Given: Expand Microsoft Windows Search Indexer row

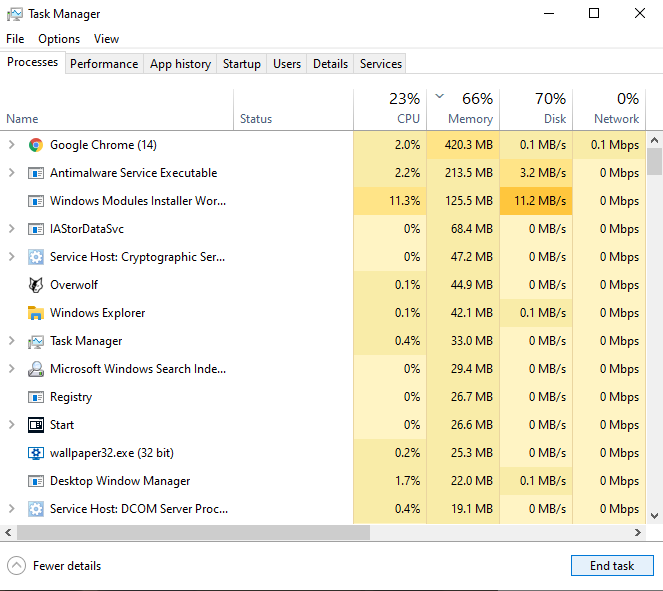Looking at the screenshot, I should point(12,369).
